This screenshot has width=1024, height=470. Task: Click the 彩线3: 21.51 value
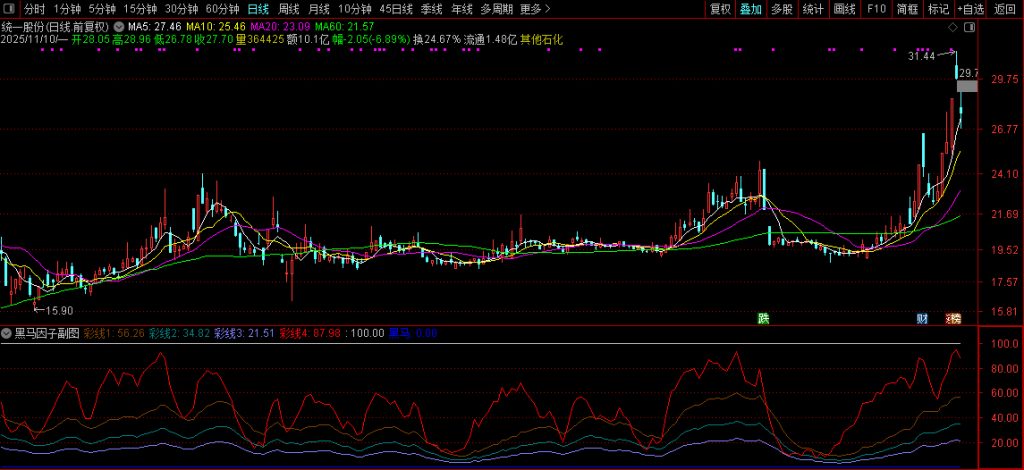coord(244,333)
